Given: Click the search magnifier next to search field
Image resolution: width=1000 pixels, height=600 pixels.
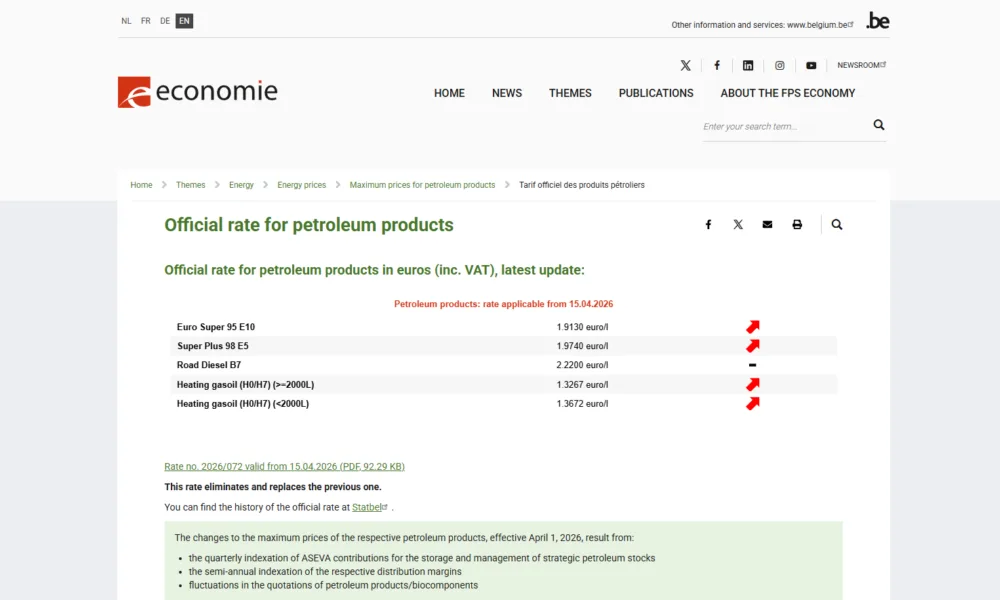Looking at the screenshot, I should [x=879, y=125].
